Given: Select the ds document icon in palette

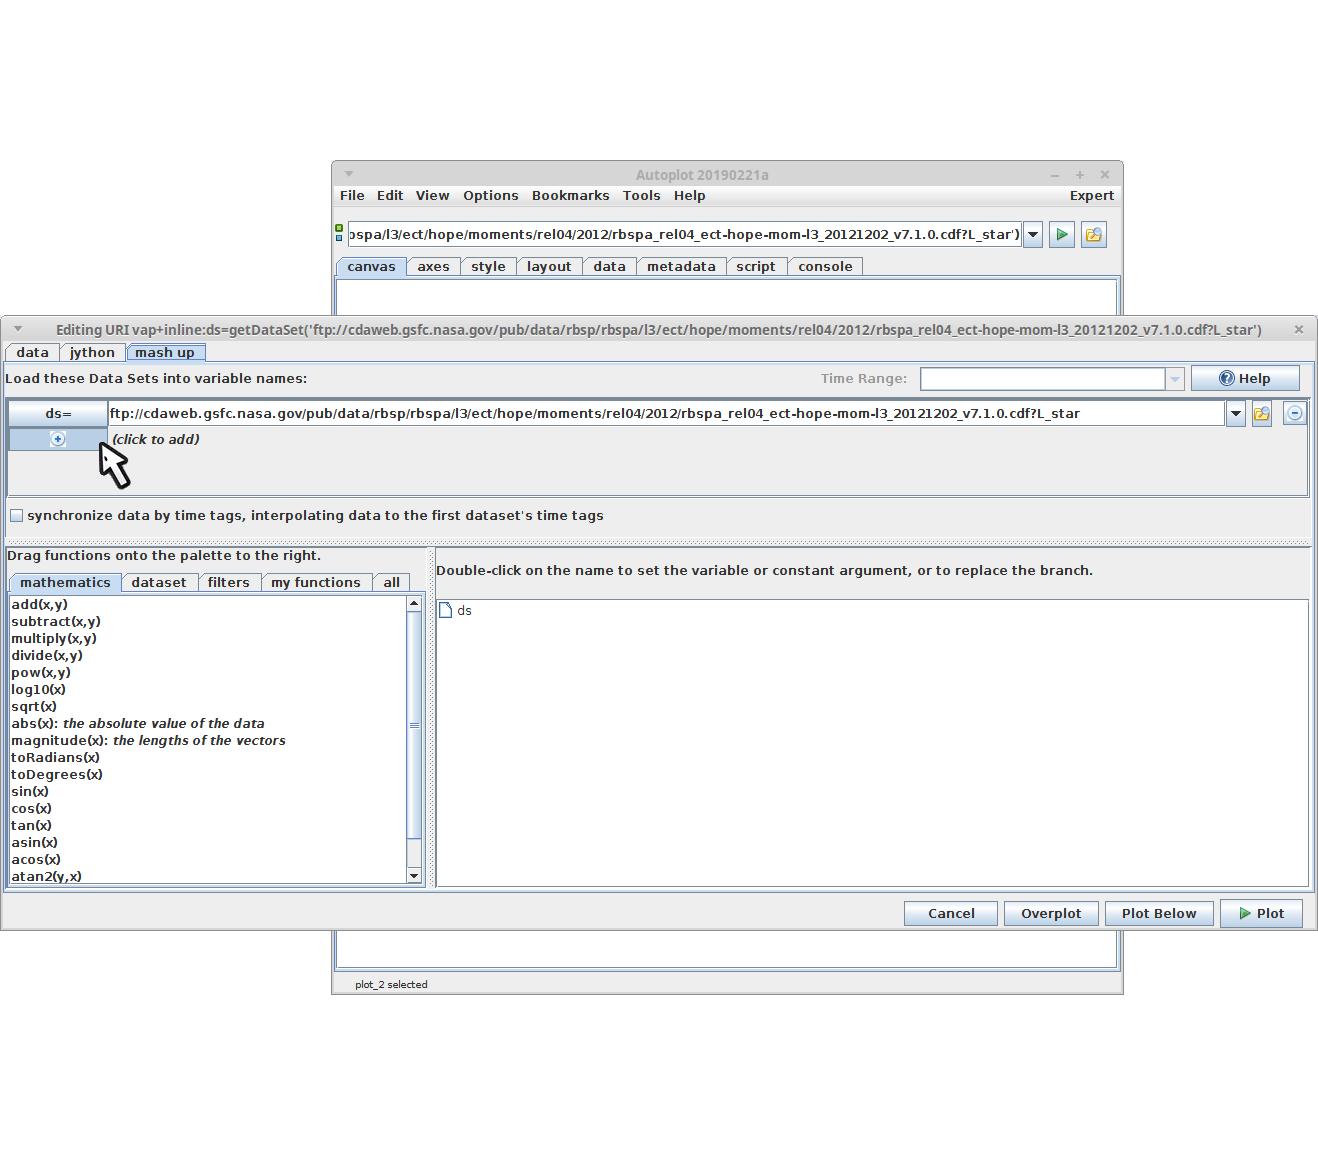Looking at the screenshot, I should (x=446, y=610).
